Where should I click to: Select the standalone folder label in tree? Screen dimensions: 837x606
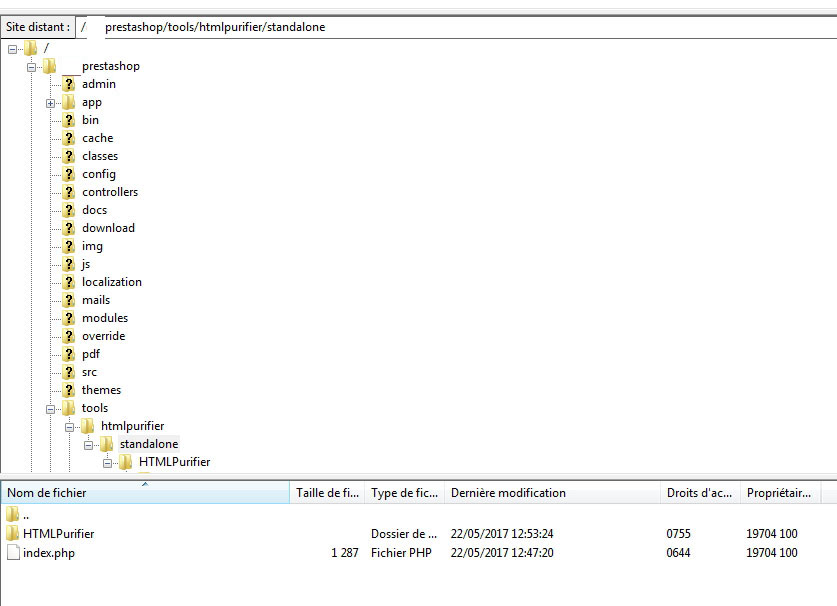pyautogui.click(x=149, y=444)
